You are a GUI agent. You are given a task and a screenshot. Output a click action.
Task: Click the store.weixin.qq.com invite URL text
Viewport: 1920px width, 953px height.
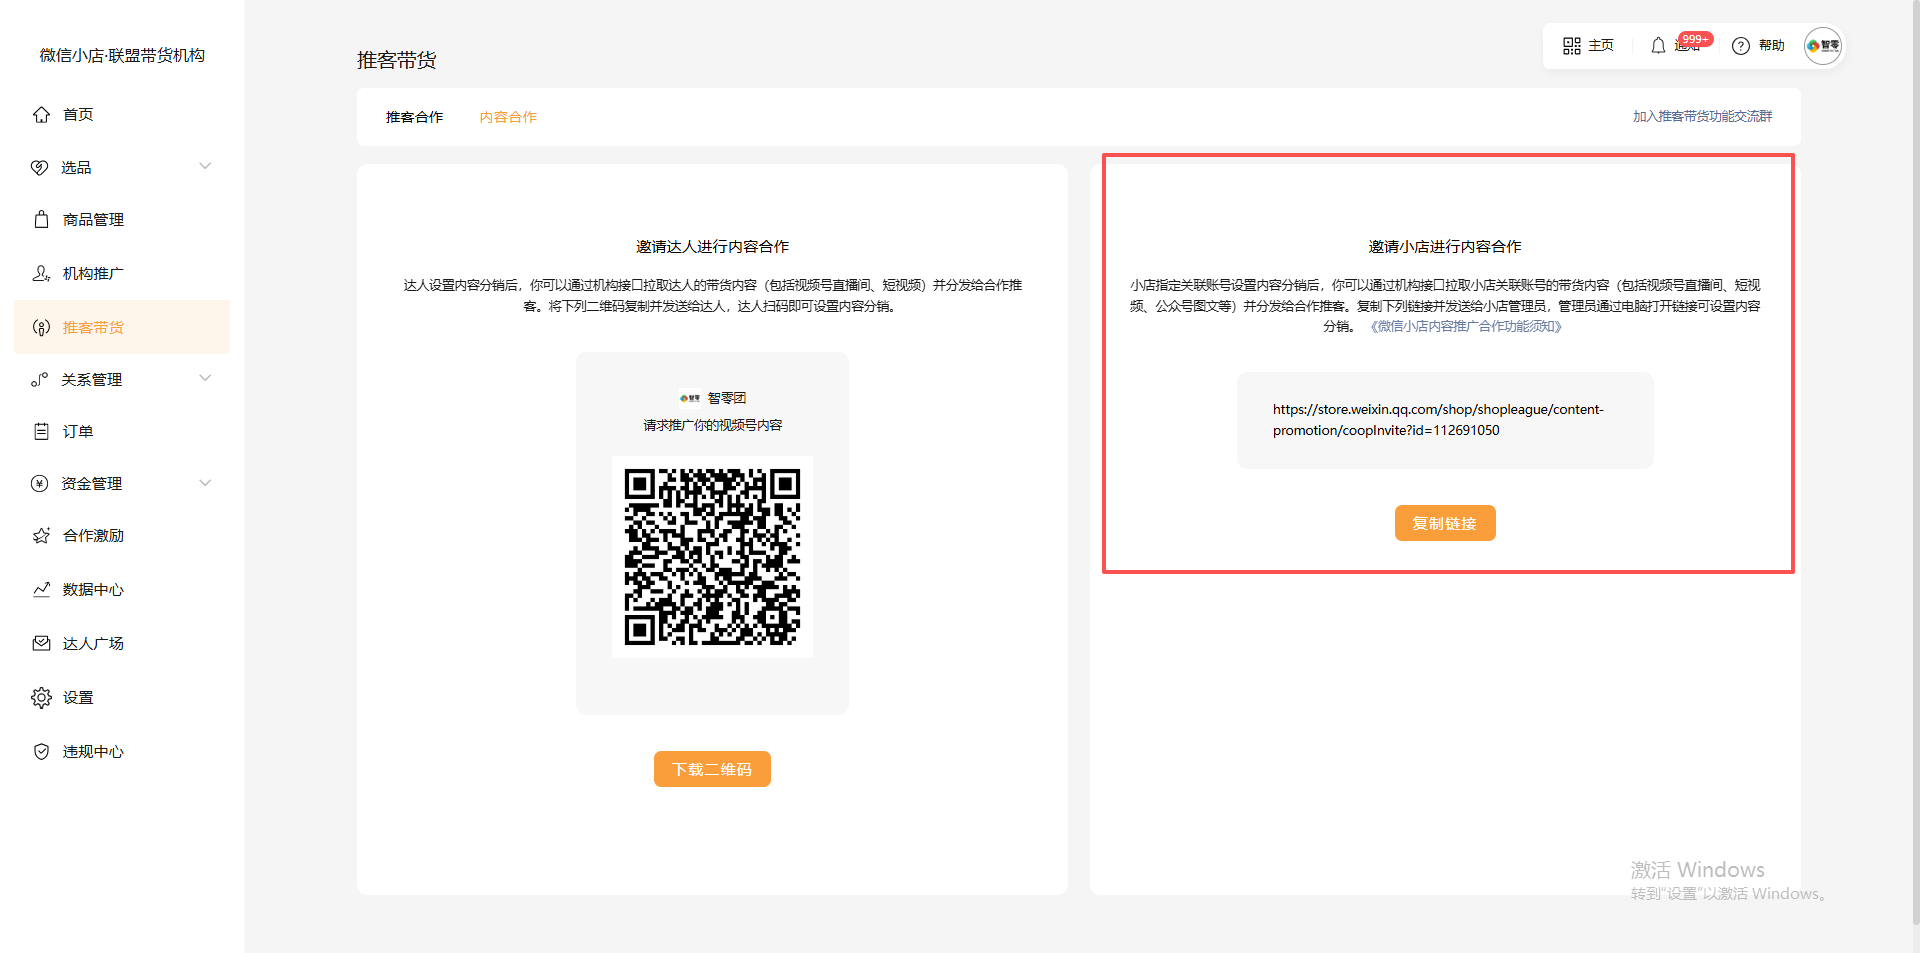[x=1438, y=420]
